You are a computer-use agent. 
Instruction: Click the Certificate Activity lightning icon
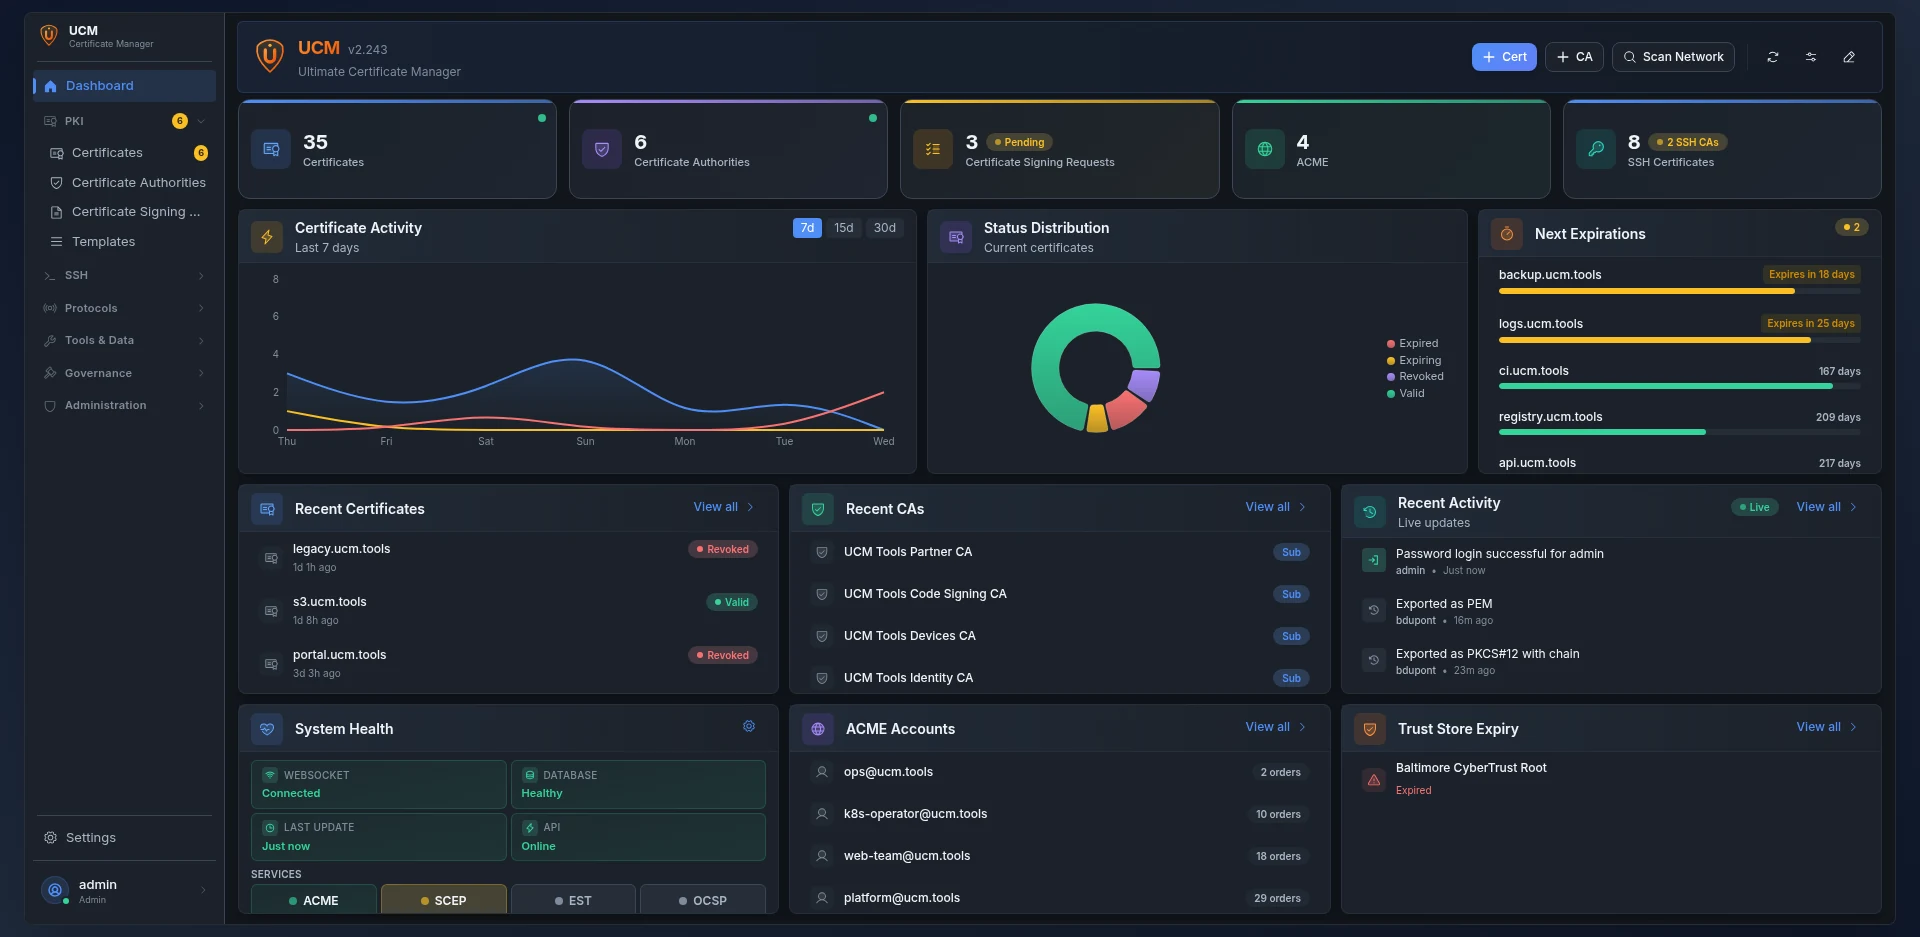(267, 237)
